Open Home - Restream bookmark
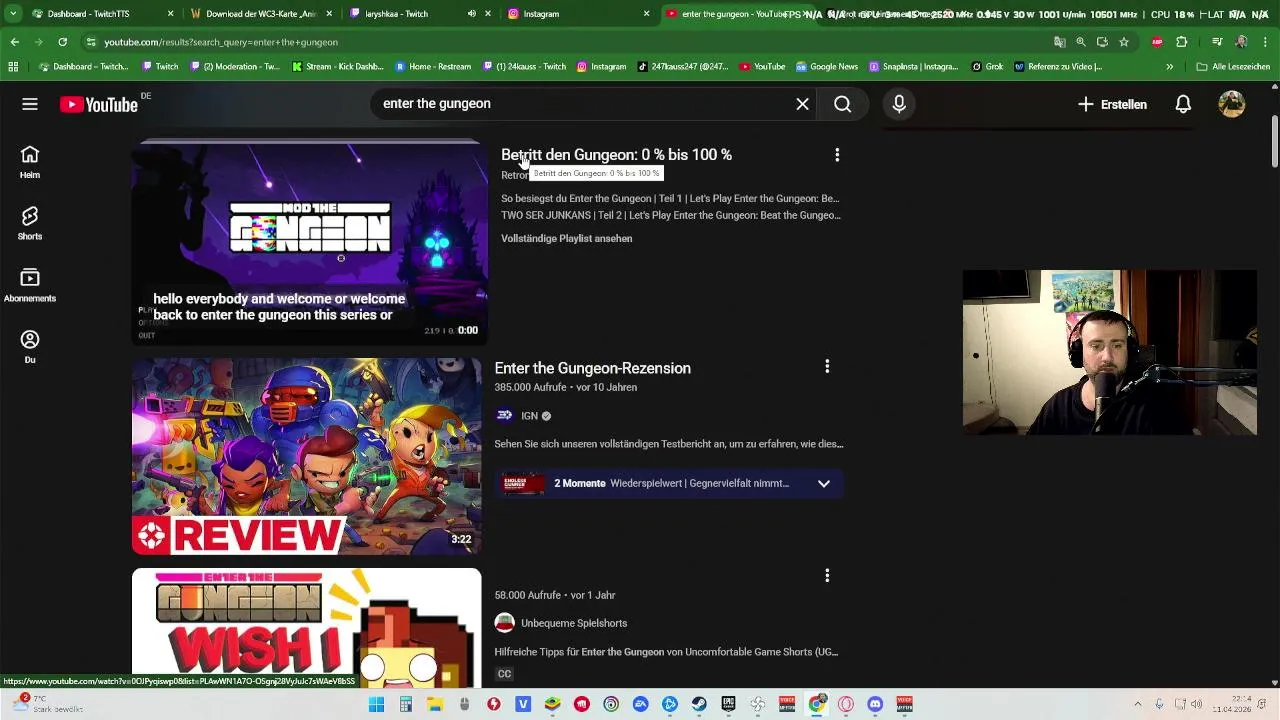Viewport: 1280px width, 720px height. 434,67
